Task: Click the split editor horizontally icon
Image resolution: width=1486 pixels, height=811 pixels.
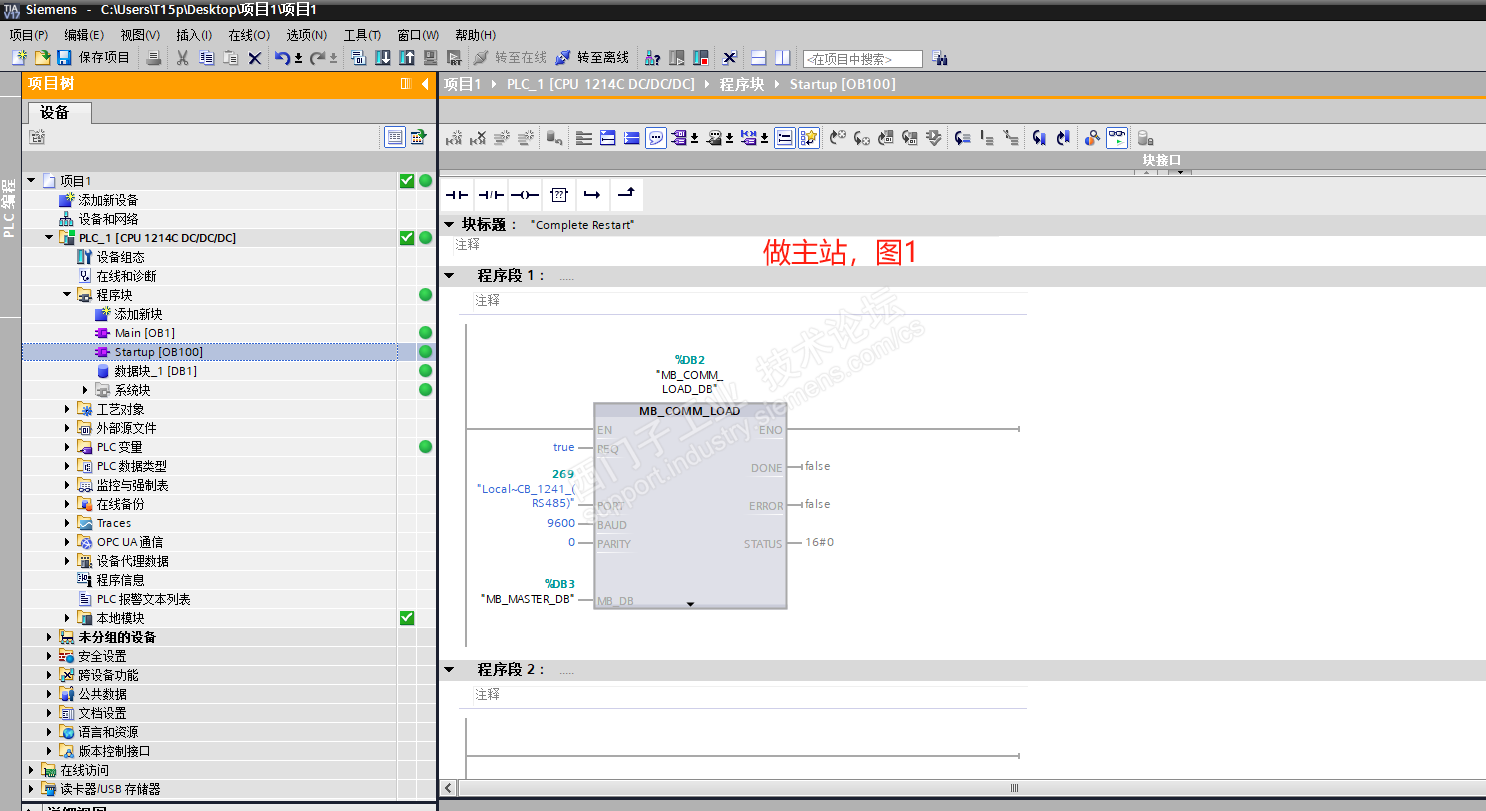Action: click(759, 58)
